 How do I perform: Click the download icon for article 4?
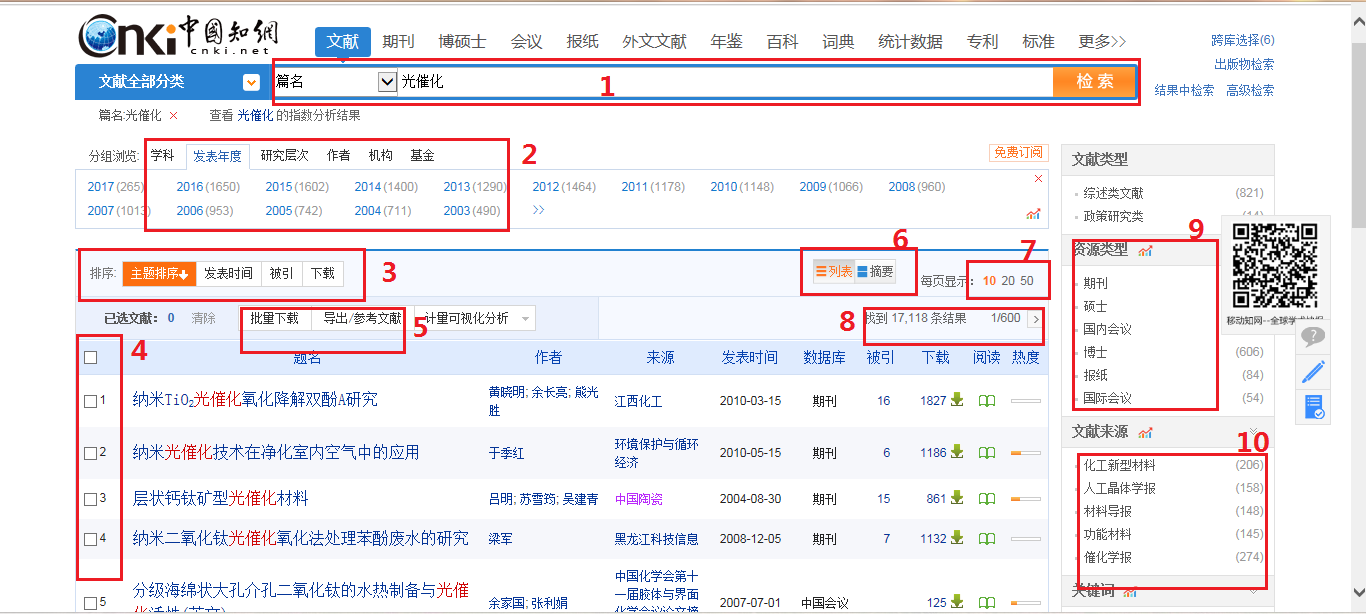coord(957,539)
